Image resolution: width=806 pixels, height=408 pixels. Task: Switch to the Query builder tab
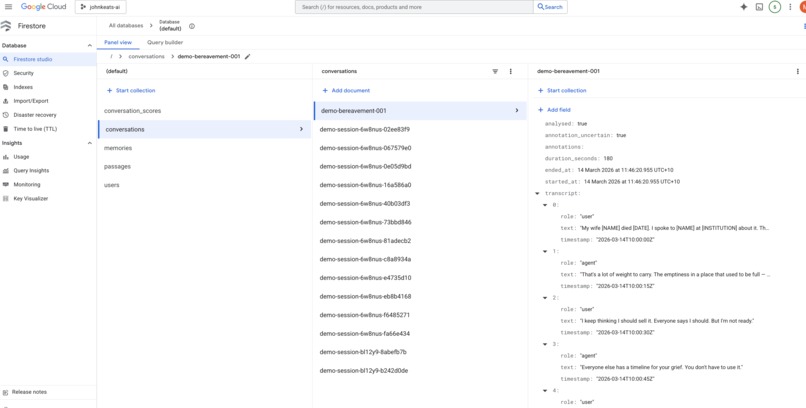(165, 43)
